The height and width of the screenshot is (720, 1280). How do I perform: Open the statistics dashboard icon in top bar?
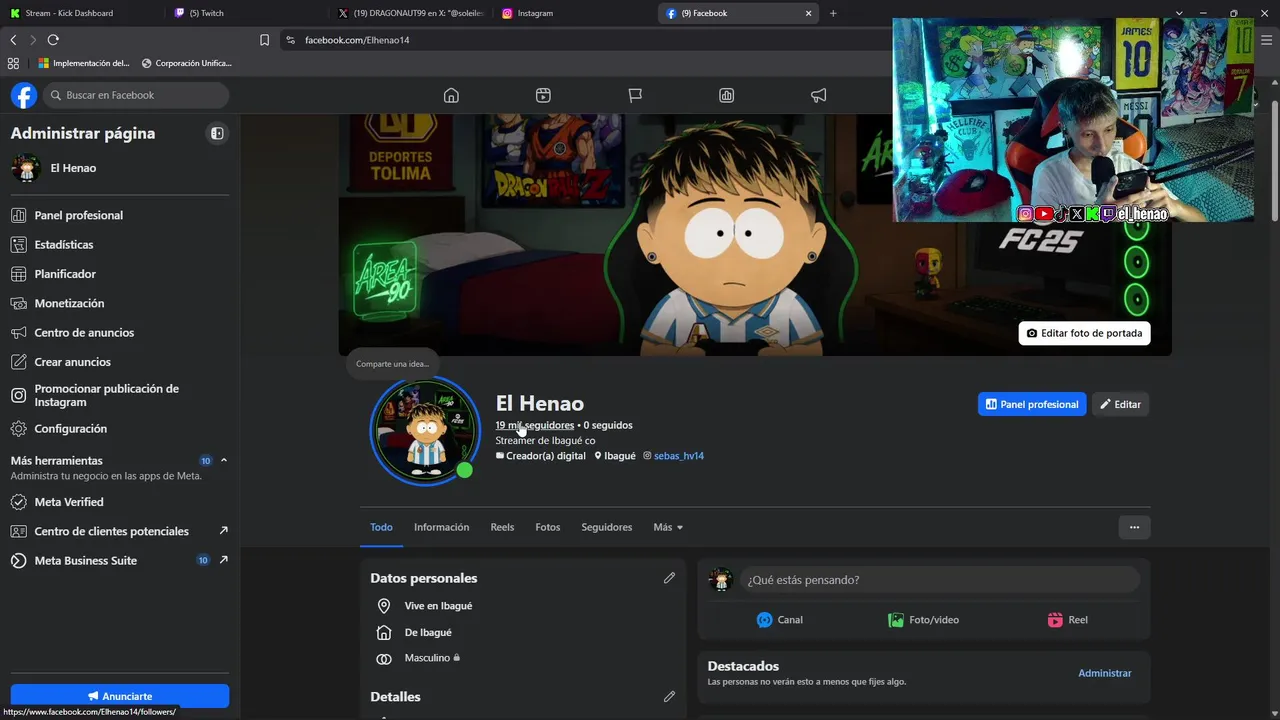point(727,95)
